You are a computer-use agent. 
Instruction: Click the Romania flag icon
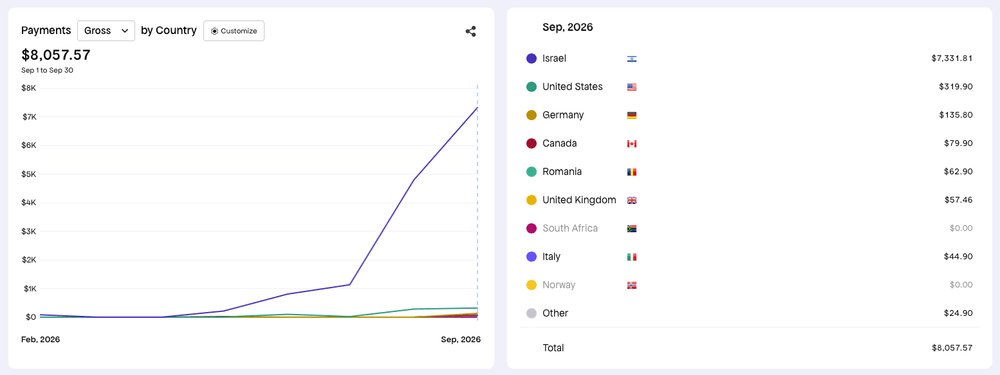[632, 172]
